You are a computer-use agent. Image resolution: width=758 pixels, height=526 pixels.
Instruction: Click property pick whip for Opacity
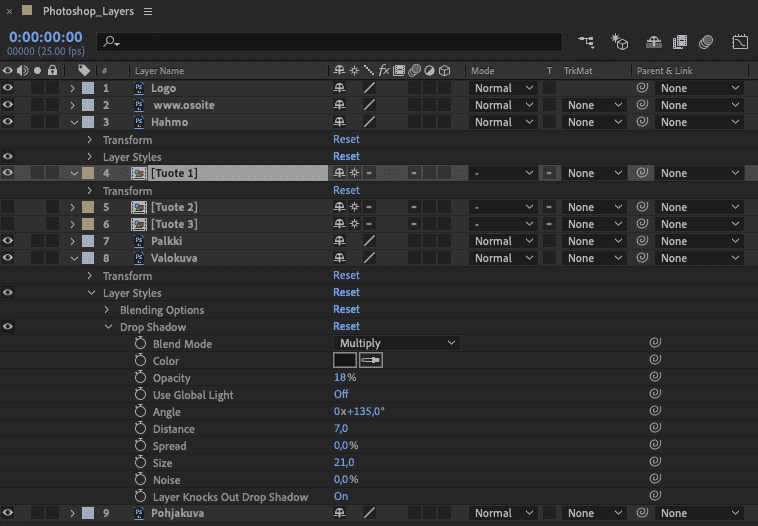coord(655,377)
